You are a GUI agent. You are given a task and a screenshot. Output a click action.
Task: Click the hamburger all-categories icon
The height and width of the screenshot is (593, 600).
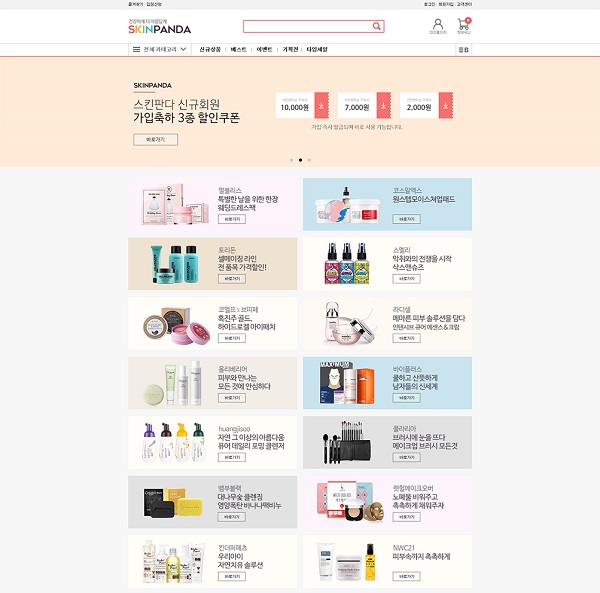(136, 49)
